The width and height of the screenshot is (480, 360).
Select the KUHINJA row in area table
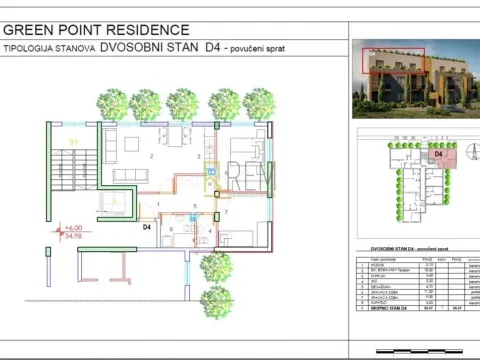pyautogui.click(x=418, y=276)
